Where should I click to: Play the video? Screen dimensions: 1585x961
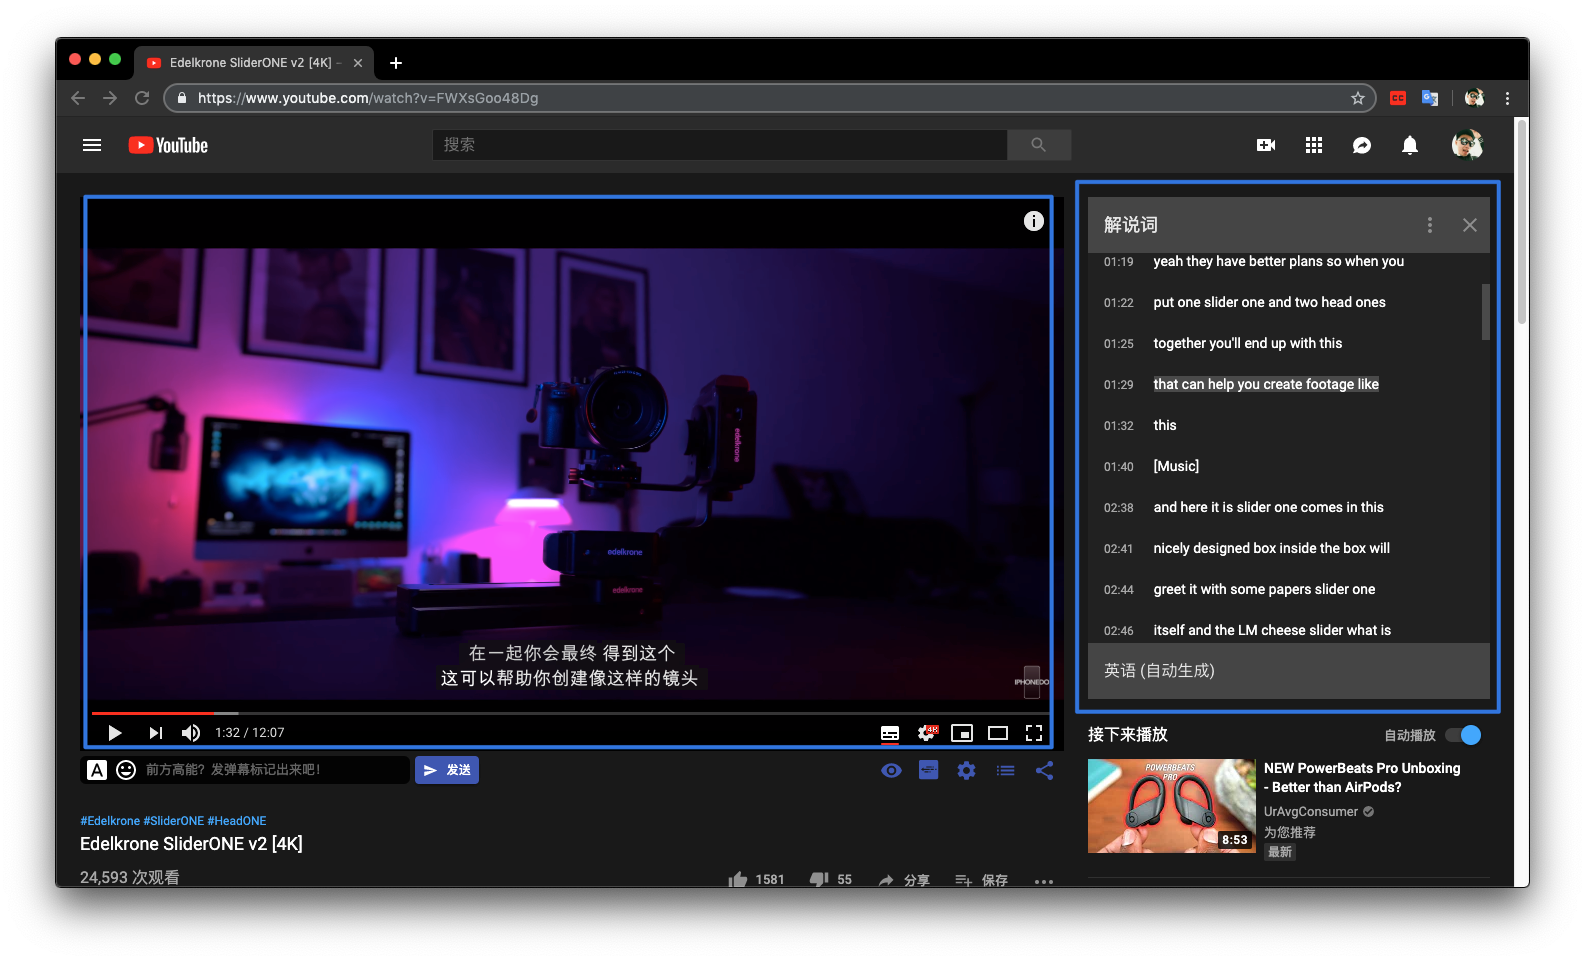coord(115,733)
